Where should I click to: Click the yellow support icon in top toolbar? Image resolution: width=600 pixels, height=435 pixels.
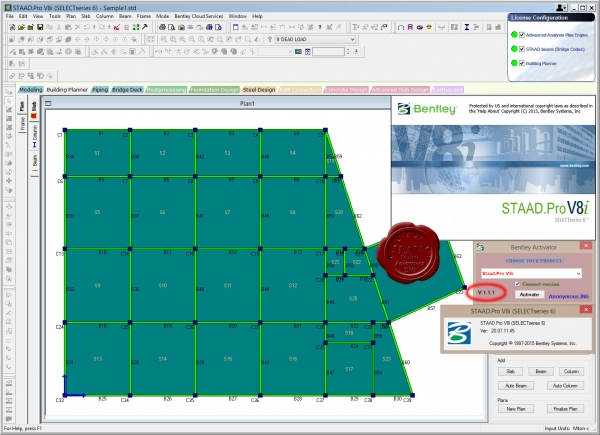point(429,27)
